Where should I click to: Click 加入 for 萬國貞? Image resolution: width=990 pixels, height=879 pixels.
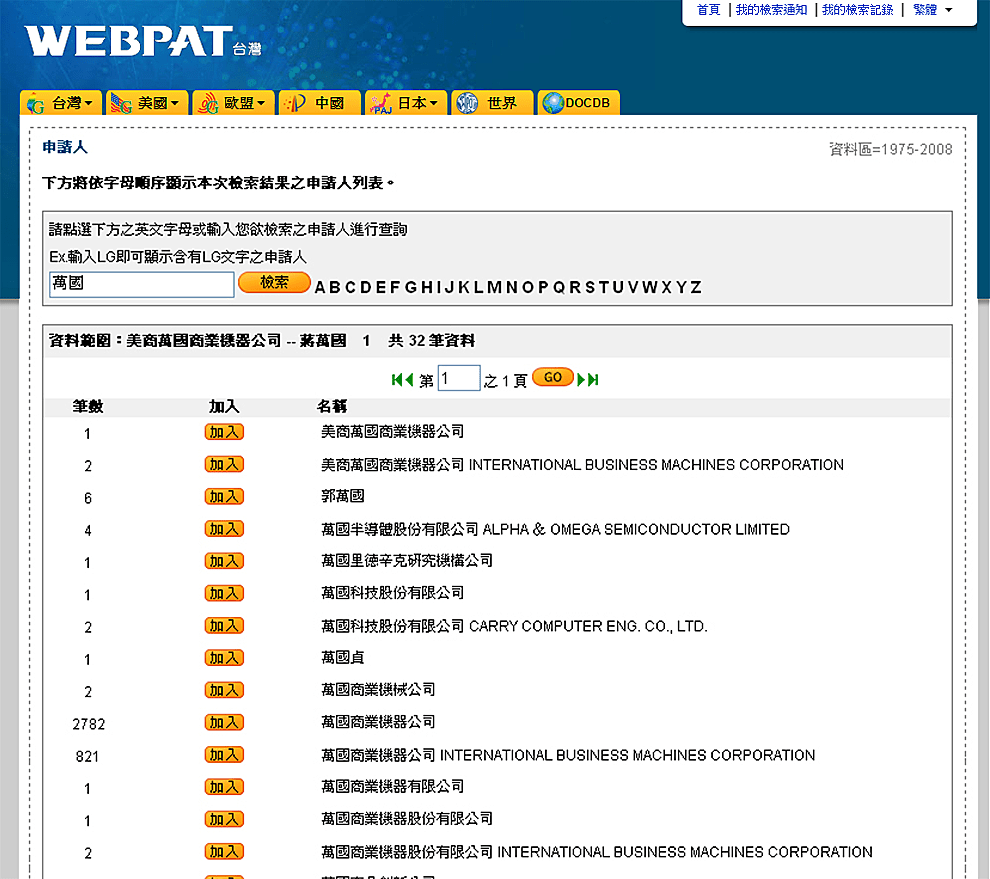click(x=224, y=658)
